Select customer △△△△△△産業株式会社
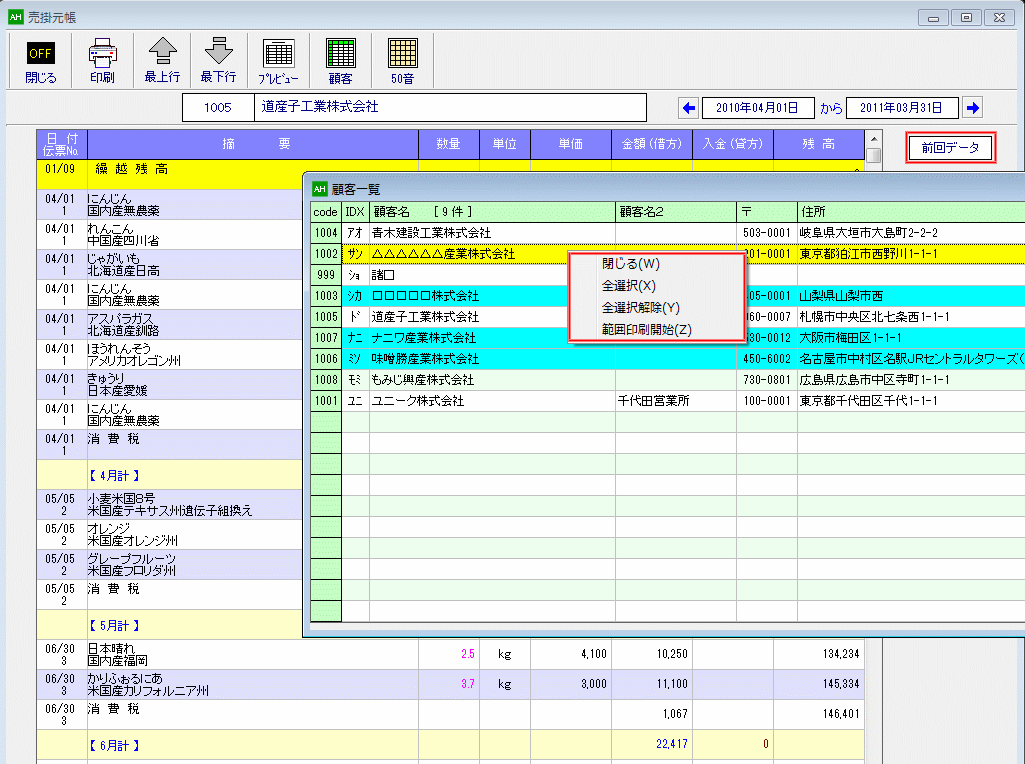 (x=443, y=254)
